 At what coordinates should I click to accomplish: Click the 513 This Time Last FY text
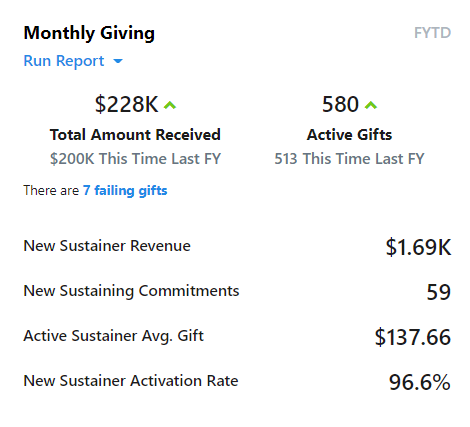[349, 159]
